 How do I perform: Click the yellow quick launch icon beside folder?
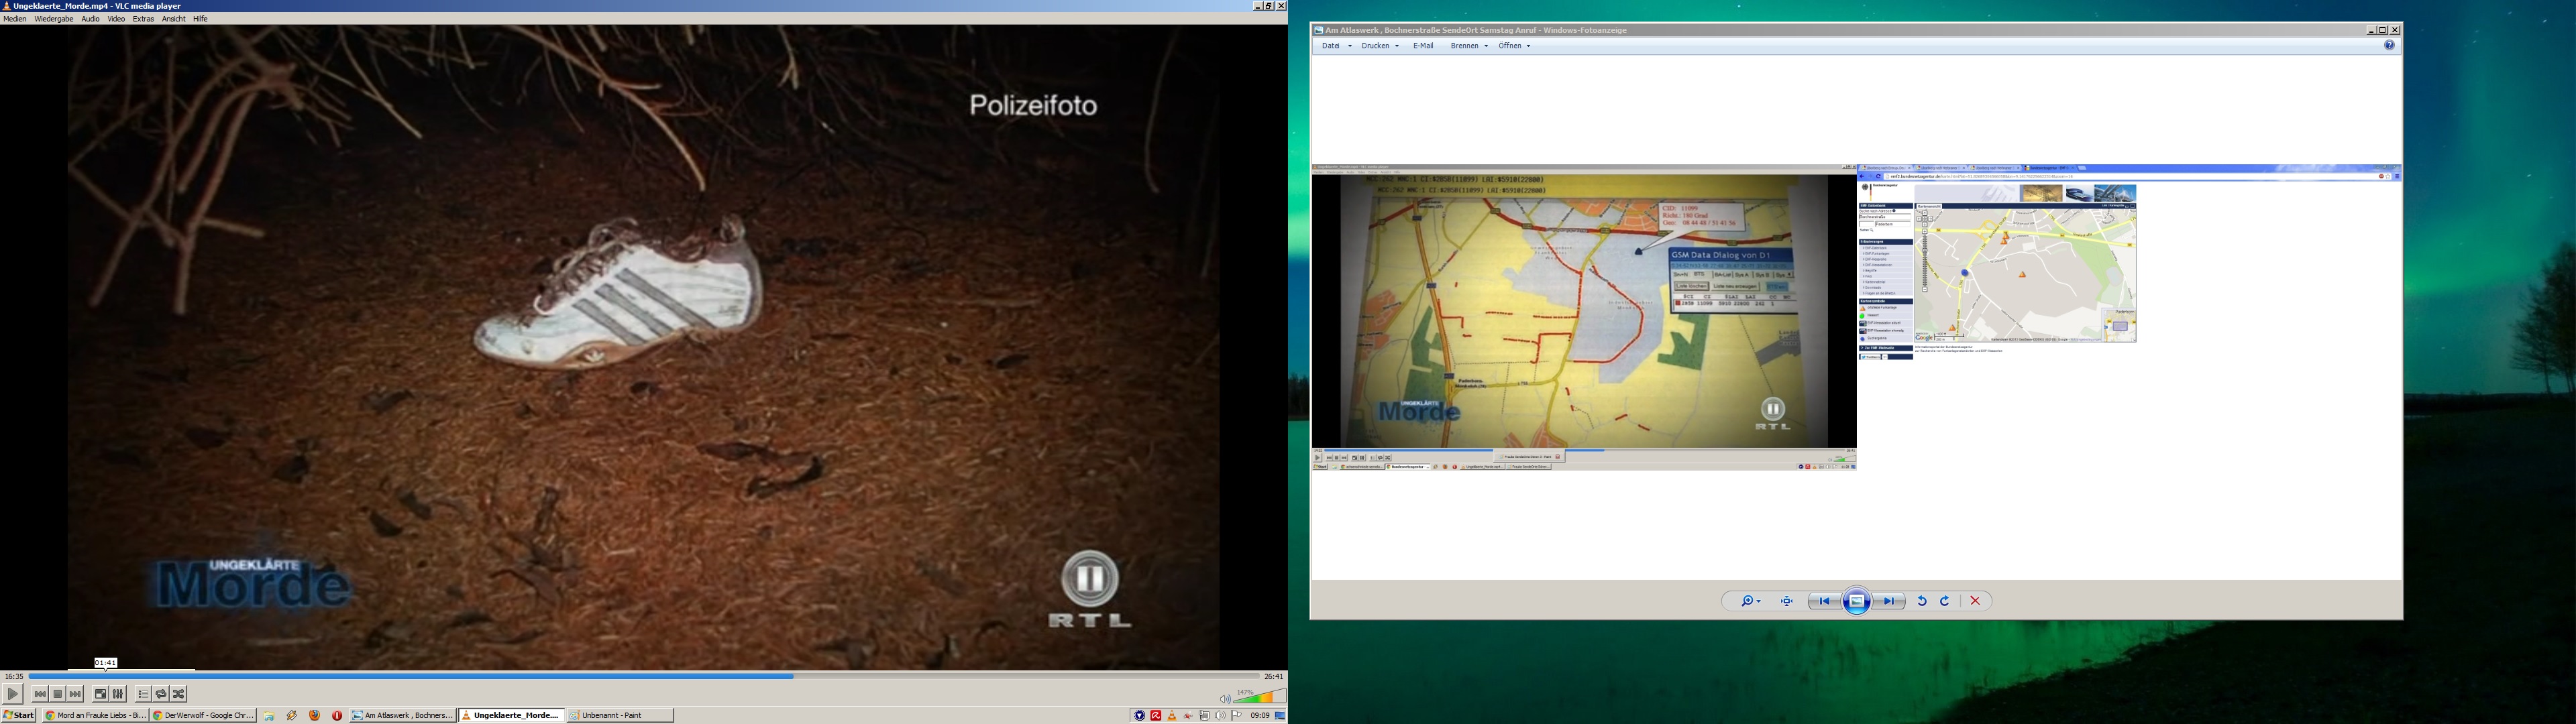[x=292, y=715]
